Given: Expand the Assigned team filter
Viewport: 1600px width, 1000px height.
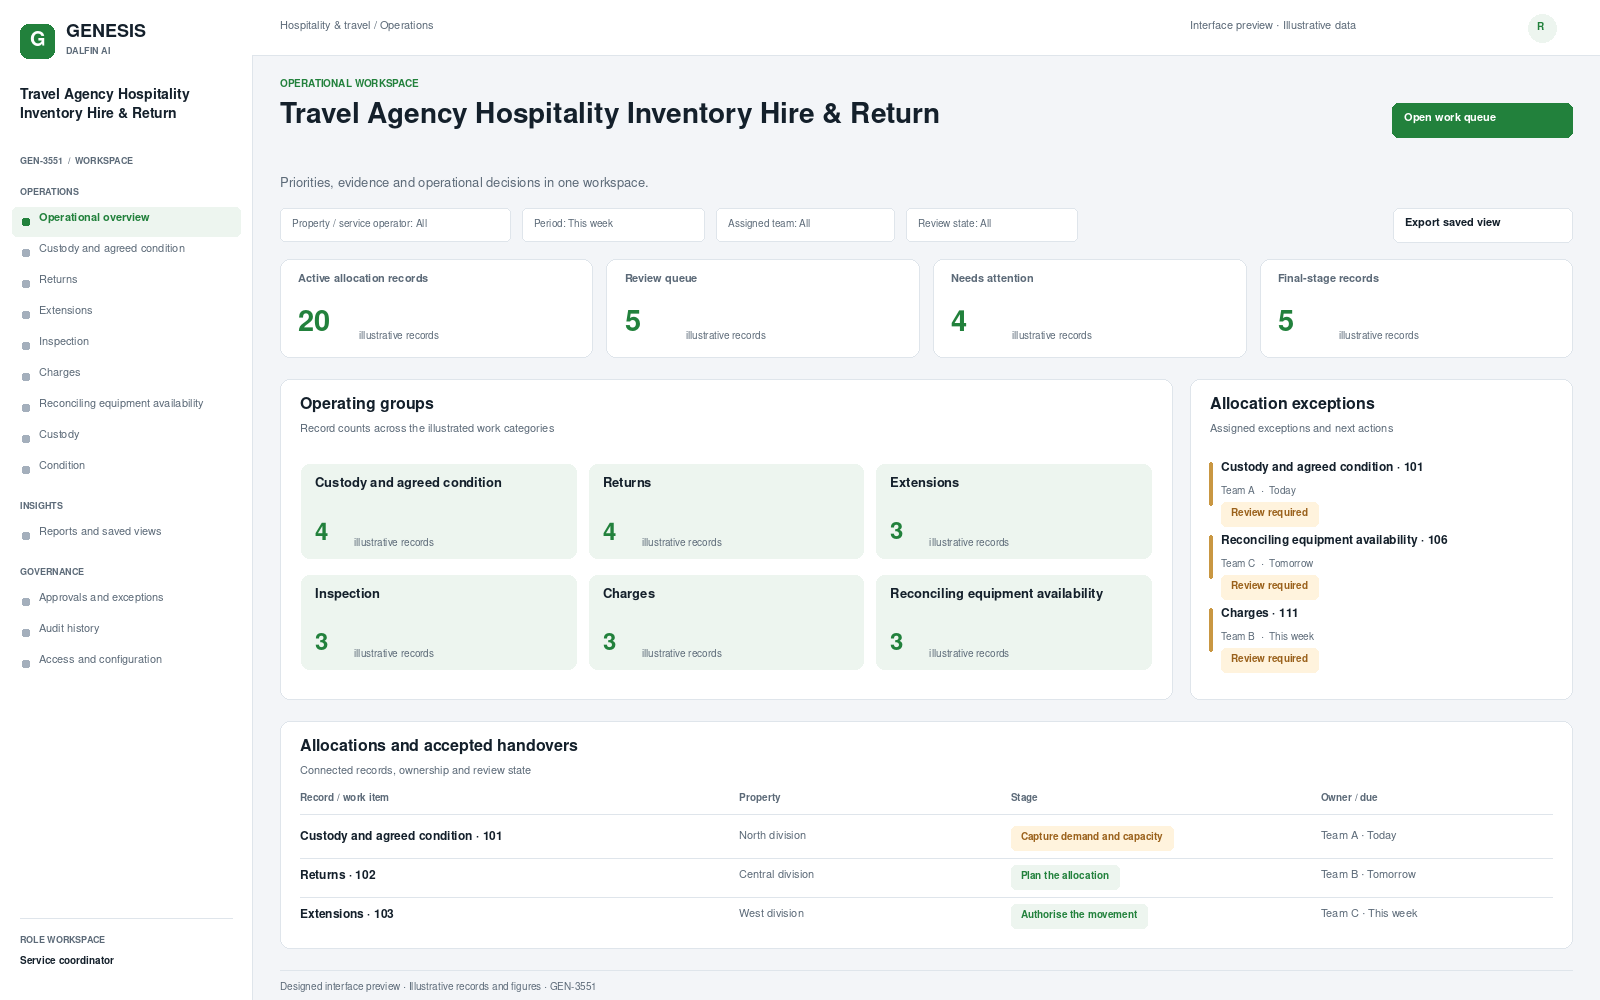Looking at the screenshot, I should 805,225.
